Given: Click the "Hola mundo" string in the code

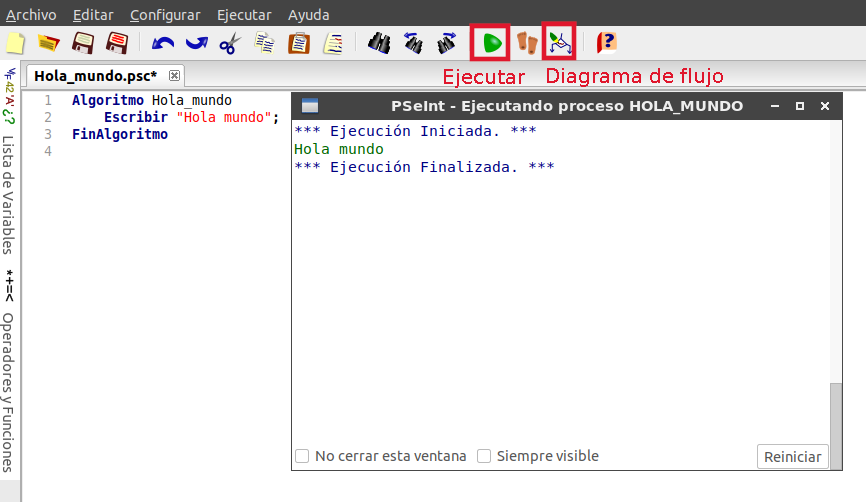Looking at the screenshot, I should coord(224,117).
